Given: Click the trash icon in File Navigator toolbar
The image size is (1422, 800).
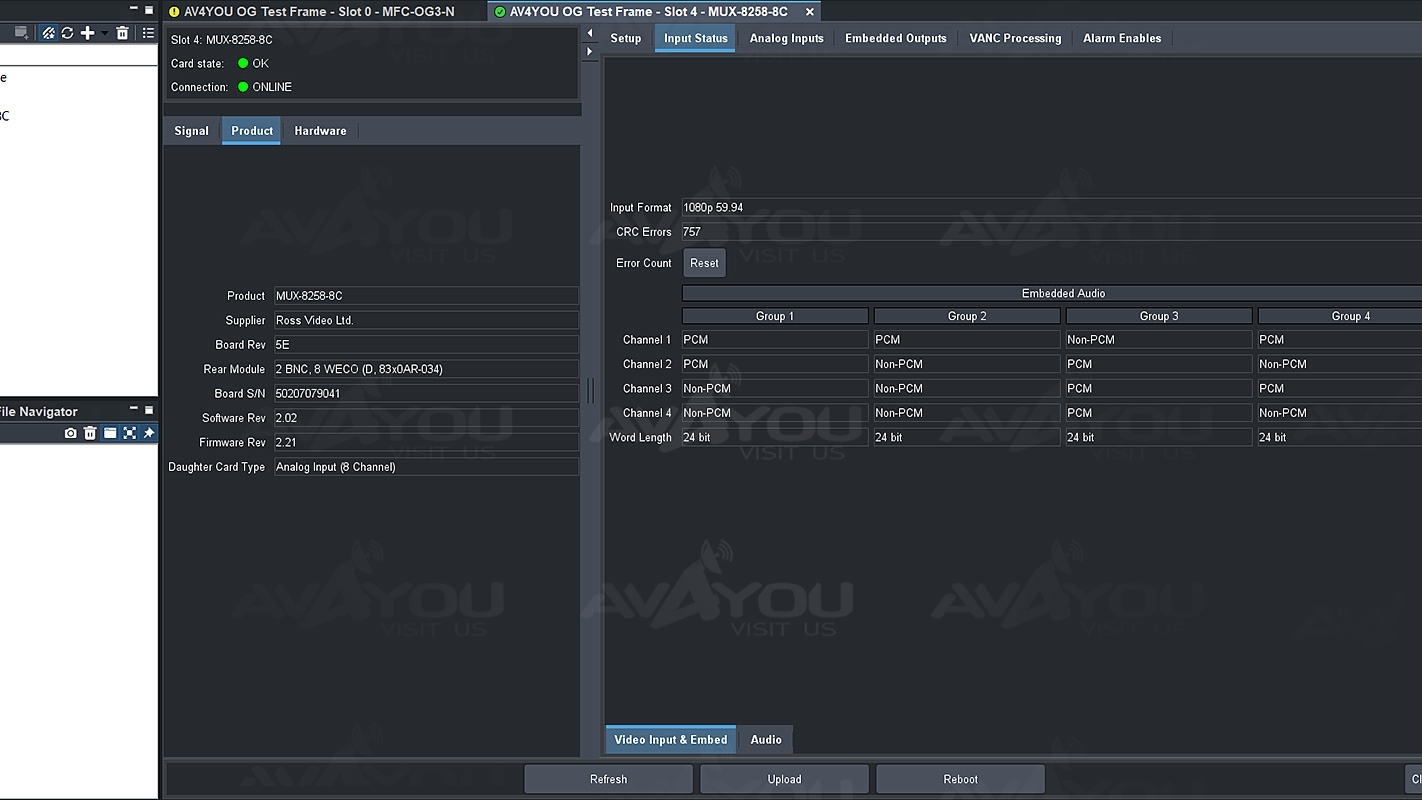Looking at the screenshot, I should tap(90, 433).
